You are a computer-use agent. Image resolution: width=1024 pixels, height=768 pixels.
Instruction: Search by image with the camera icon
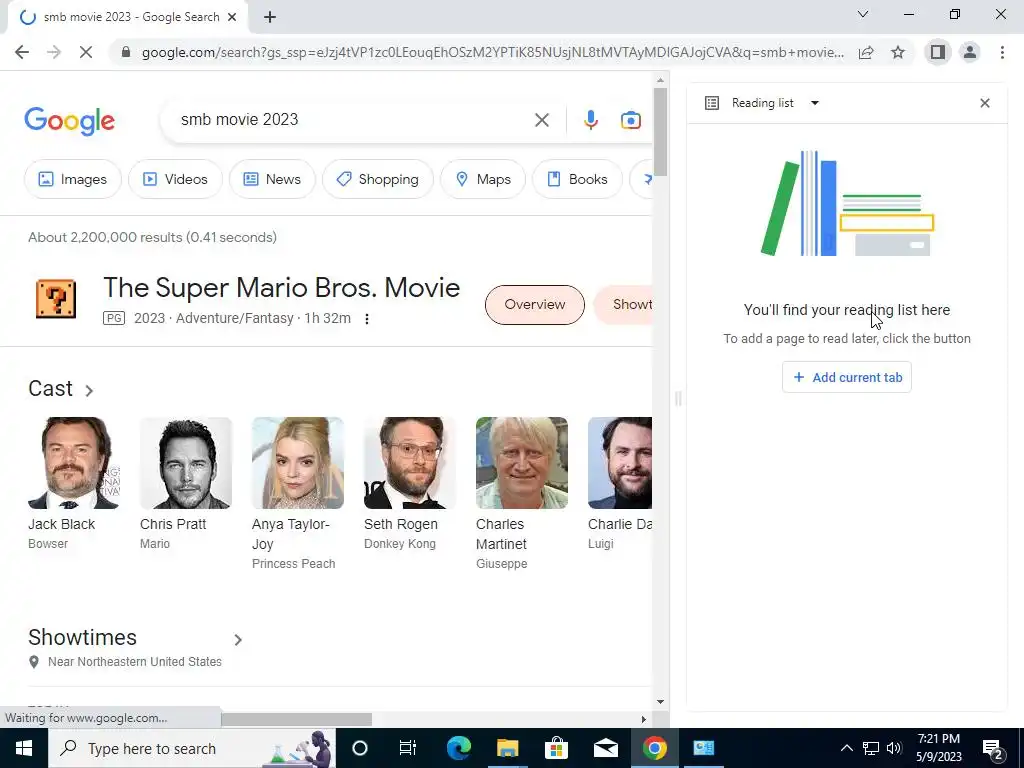[x=630, y=120]
